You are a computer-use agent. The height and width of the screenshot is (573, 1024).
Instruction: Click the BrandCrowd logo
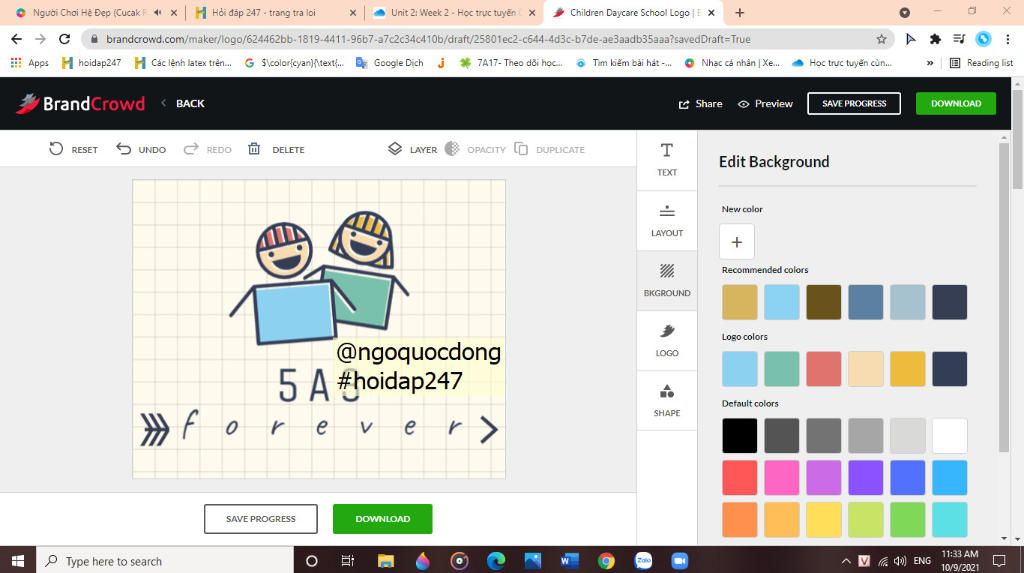point(80,103)
